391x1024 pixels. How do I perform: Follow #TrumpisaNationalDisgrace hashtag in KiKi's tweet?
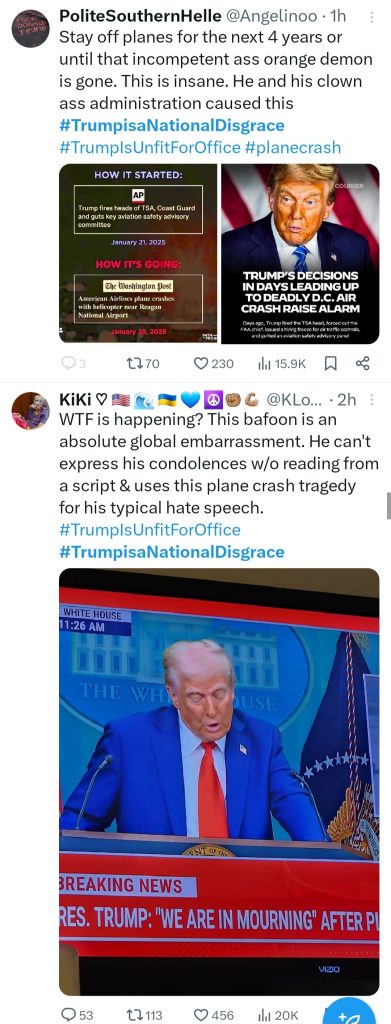pos(172,552)
